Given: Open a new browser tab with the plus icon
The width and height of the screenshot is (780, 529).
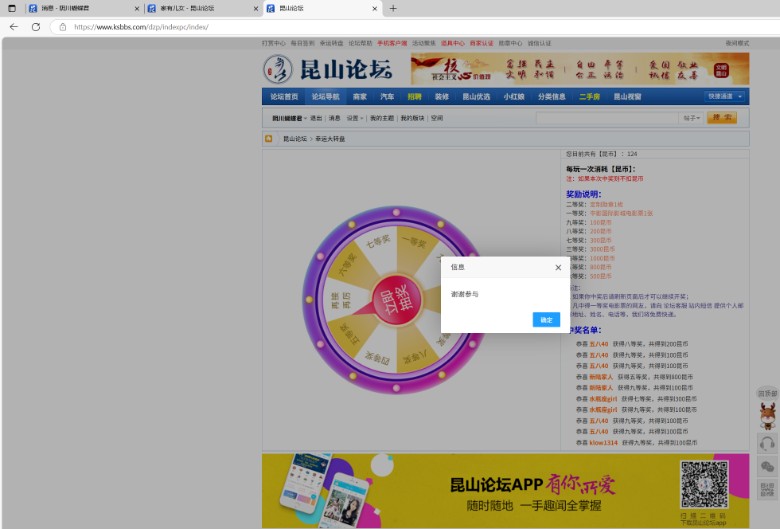Looking at the screenshot, I should [x=393, y=8].
